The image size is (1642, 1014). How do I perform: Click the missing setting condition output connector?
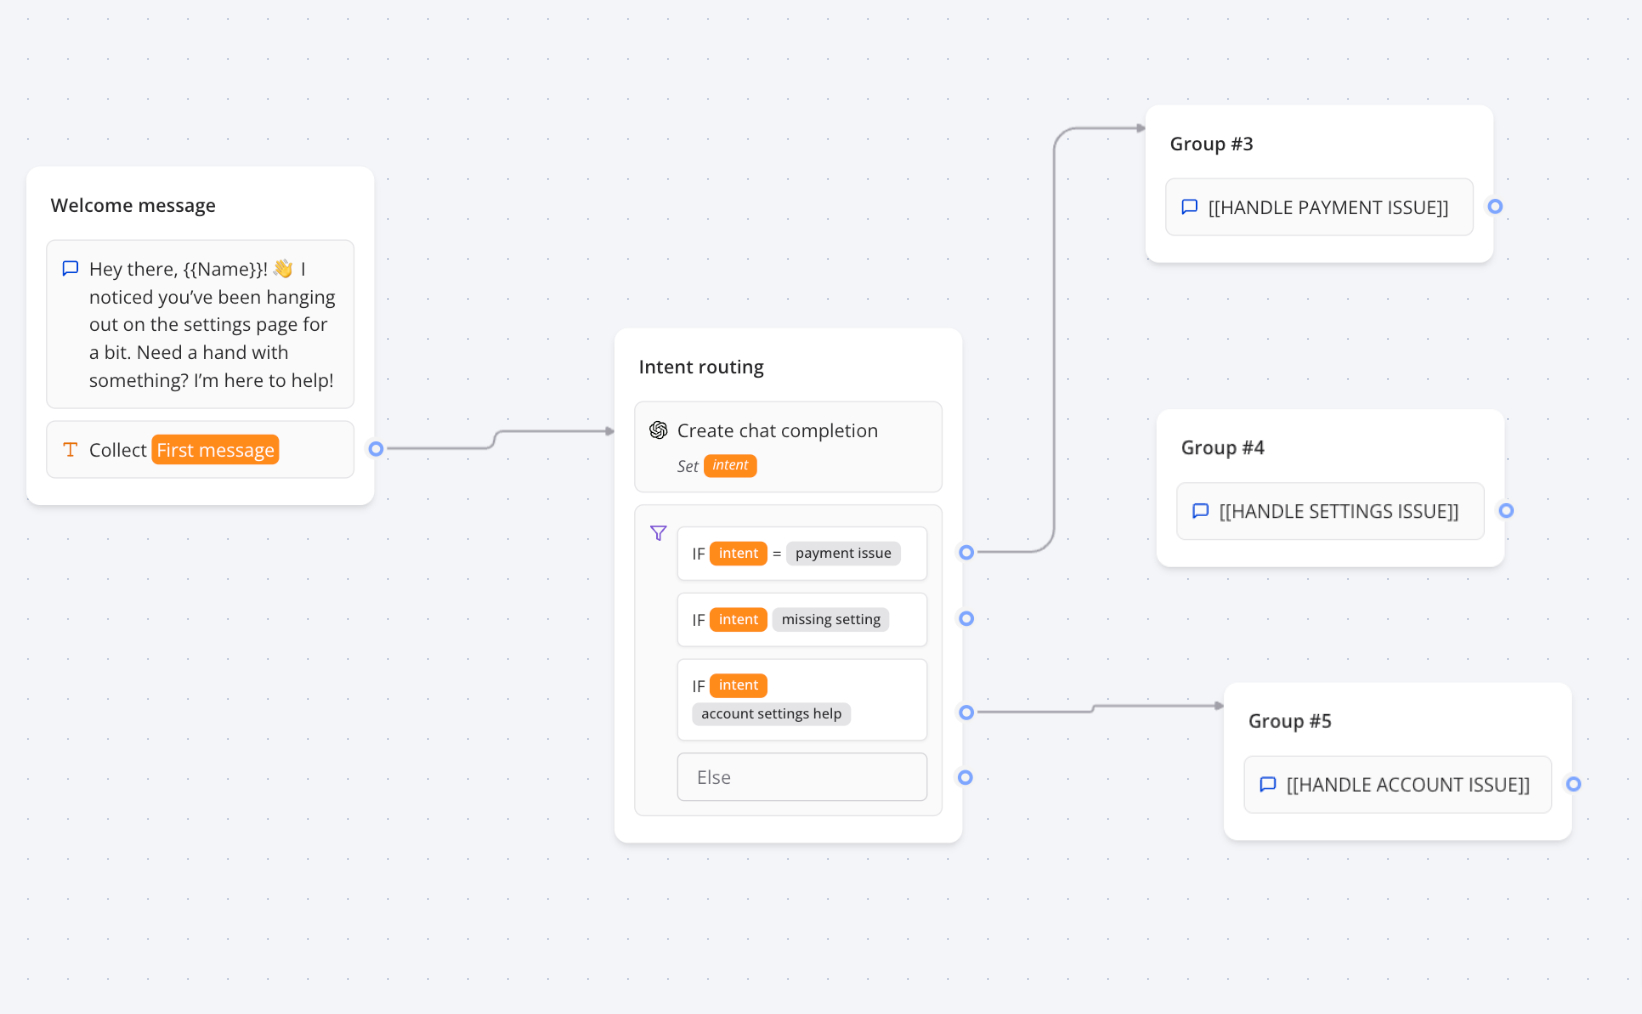[966, 619]
